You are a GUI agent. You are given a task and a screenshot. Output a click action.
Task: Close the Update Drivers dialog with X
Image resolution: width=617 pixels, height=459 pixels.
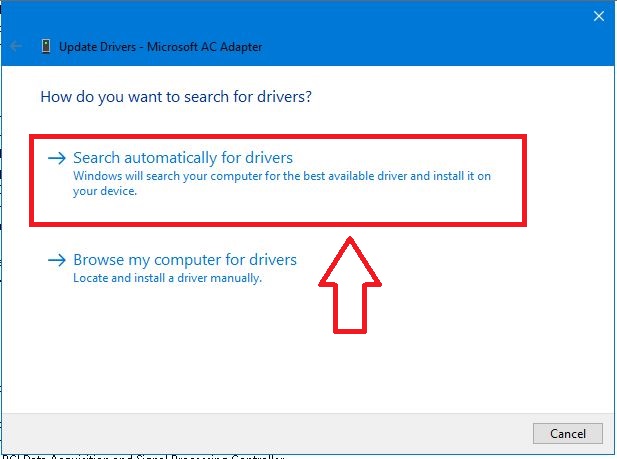coord(599,16)
